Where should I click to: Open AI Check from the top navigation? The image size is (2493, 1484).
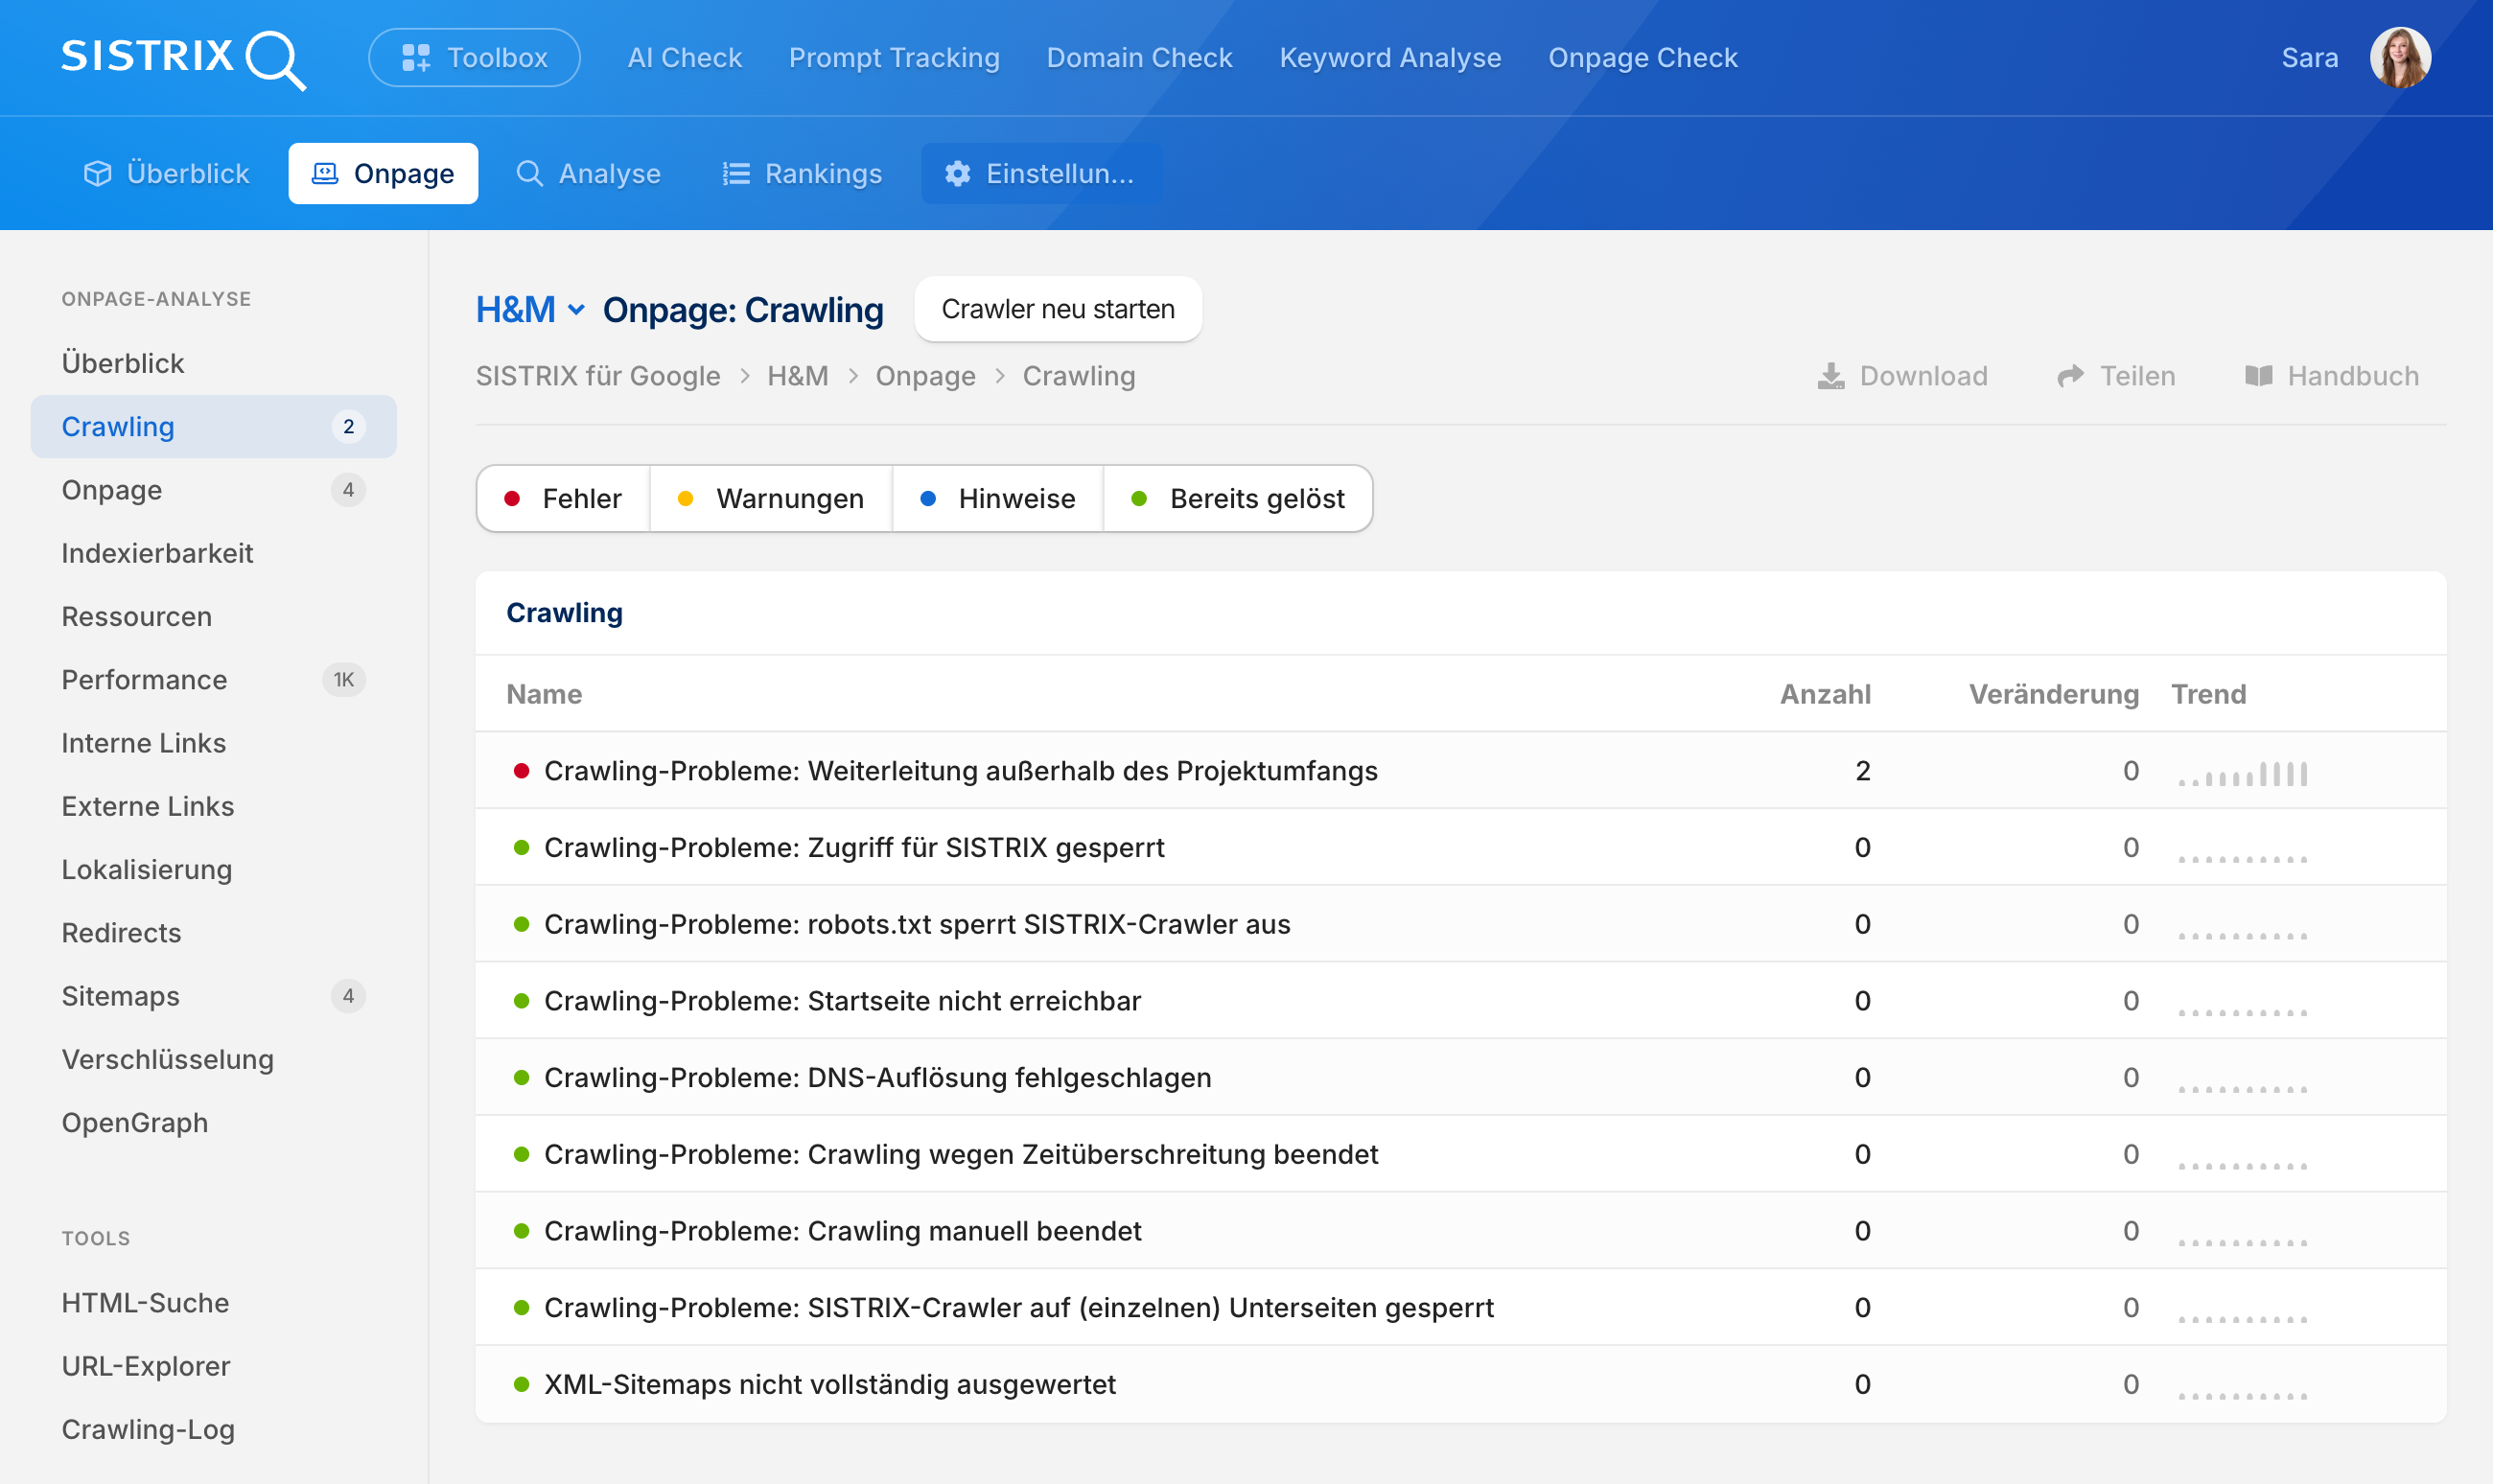pyautogui.click(x=685, y=58)
